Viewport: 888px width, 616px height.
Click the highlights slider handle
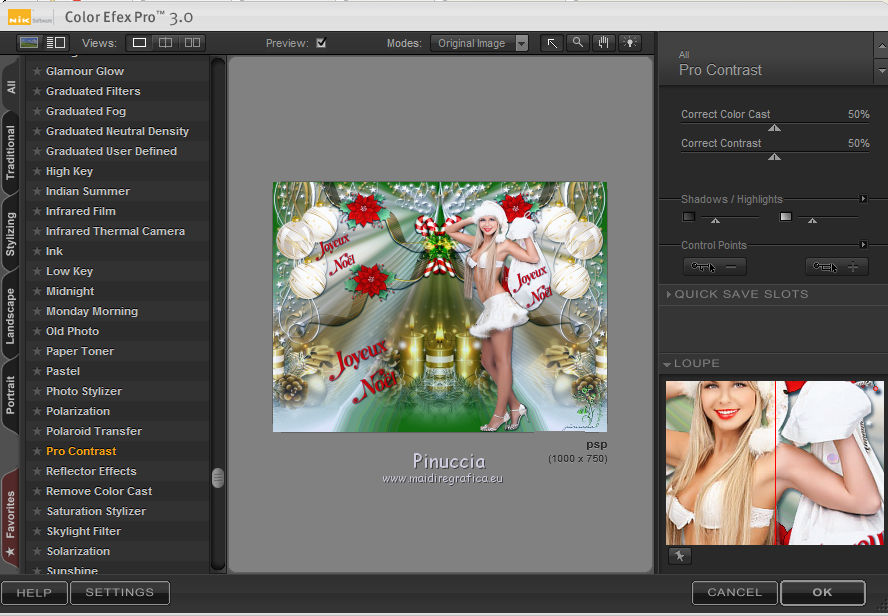[x=812, y=220]
